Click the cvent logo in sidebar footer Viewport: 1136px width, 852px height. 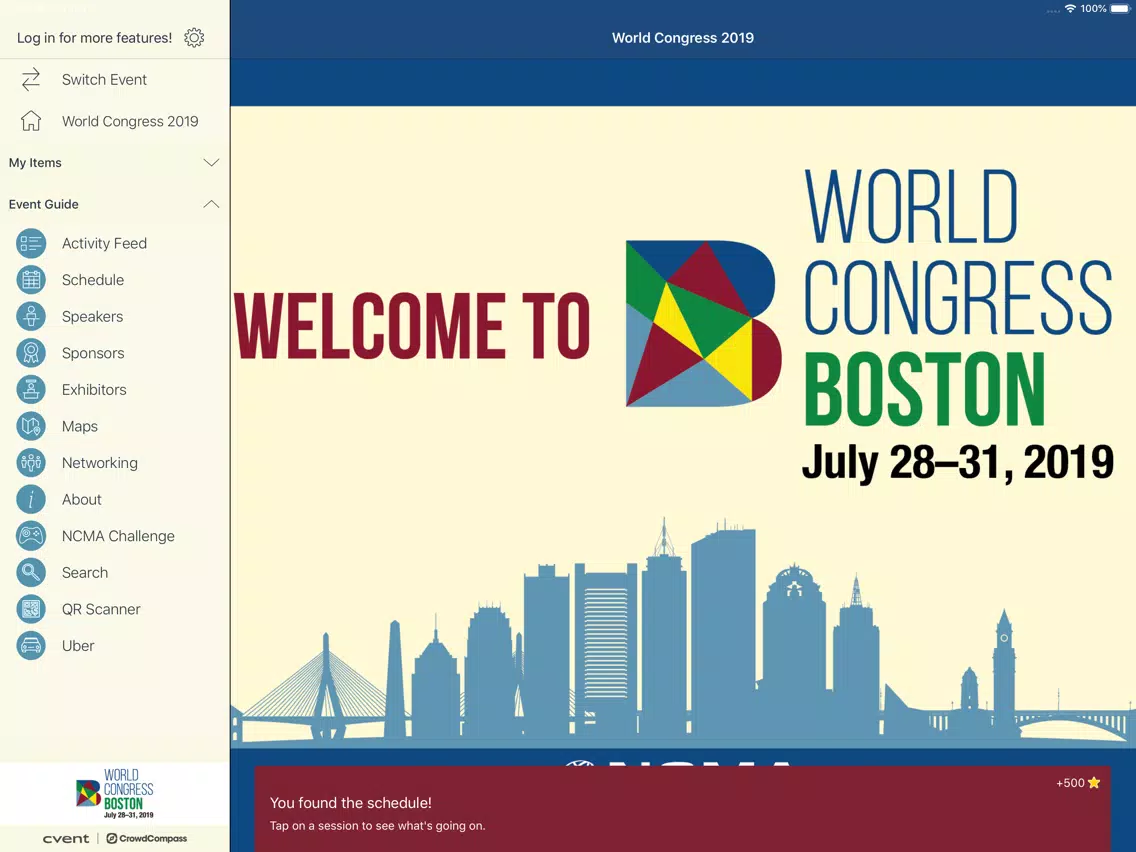66,838
